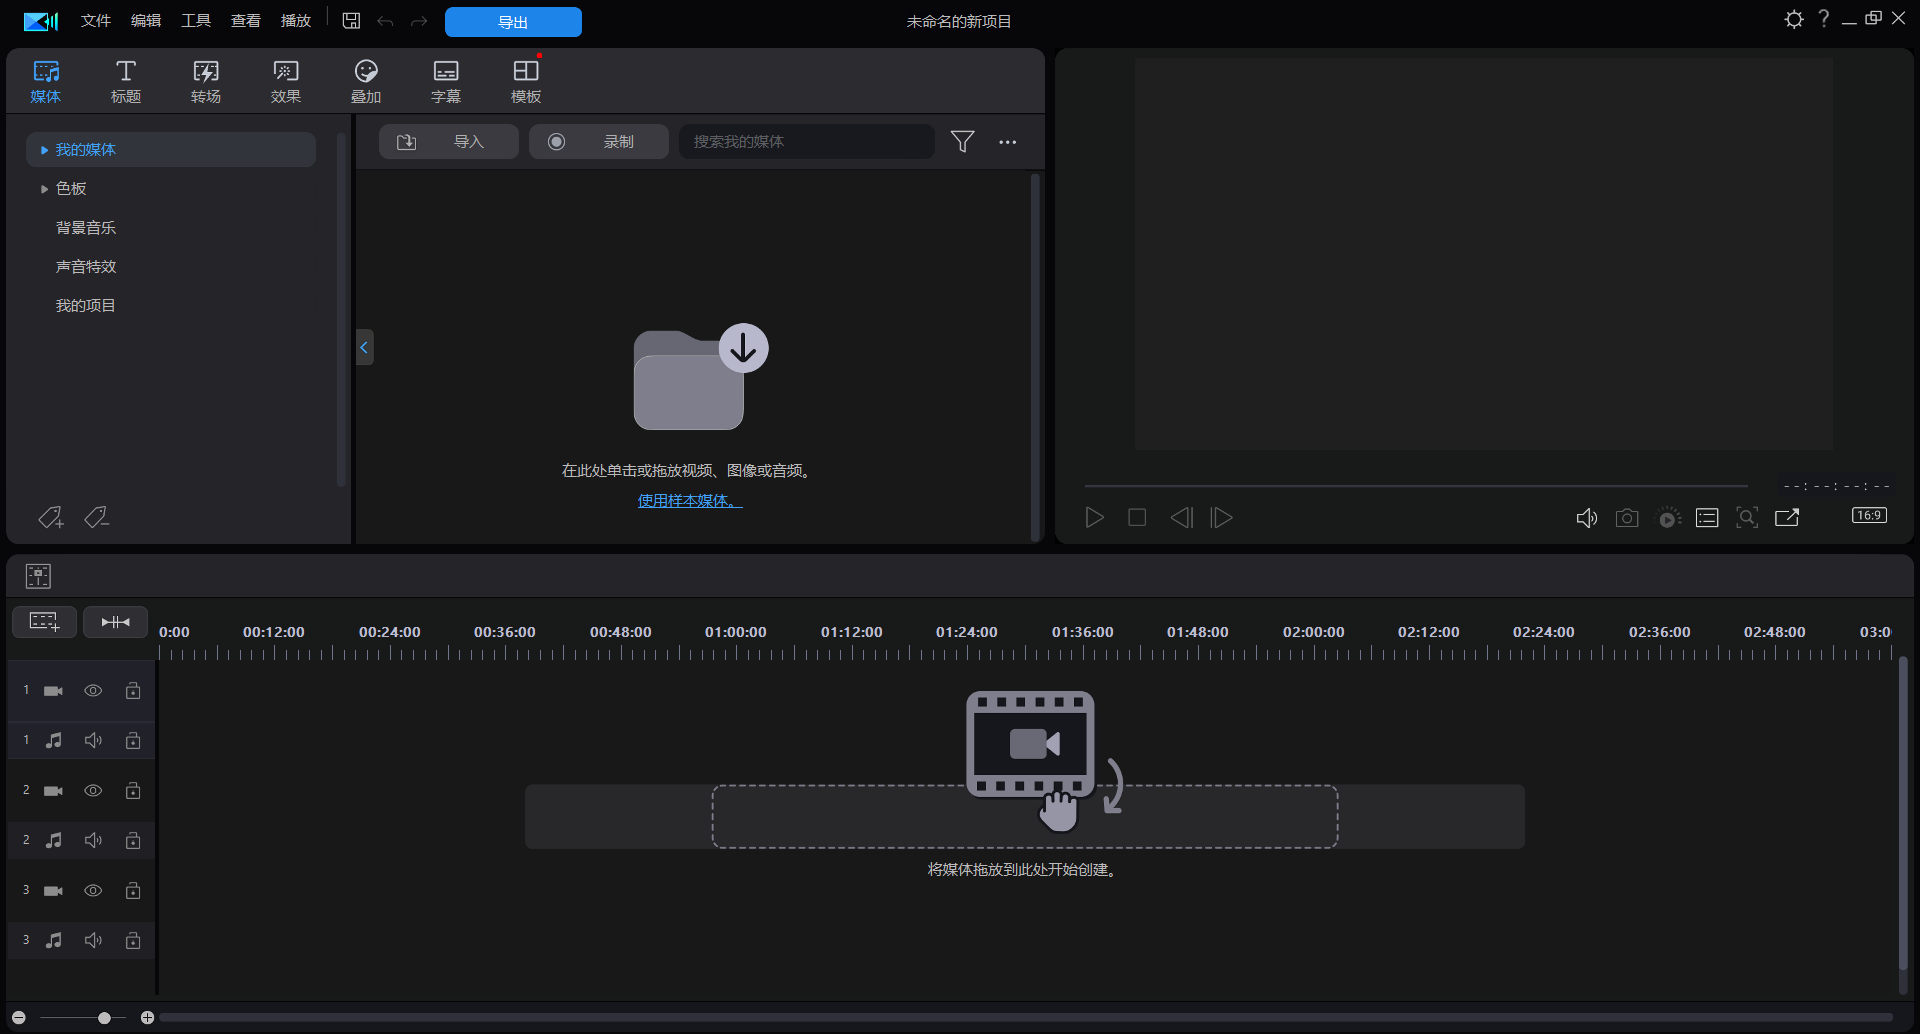Undock the preview window
This screenshot has width=1920, height=1034.
(x=1787, y=517)
